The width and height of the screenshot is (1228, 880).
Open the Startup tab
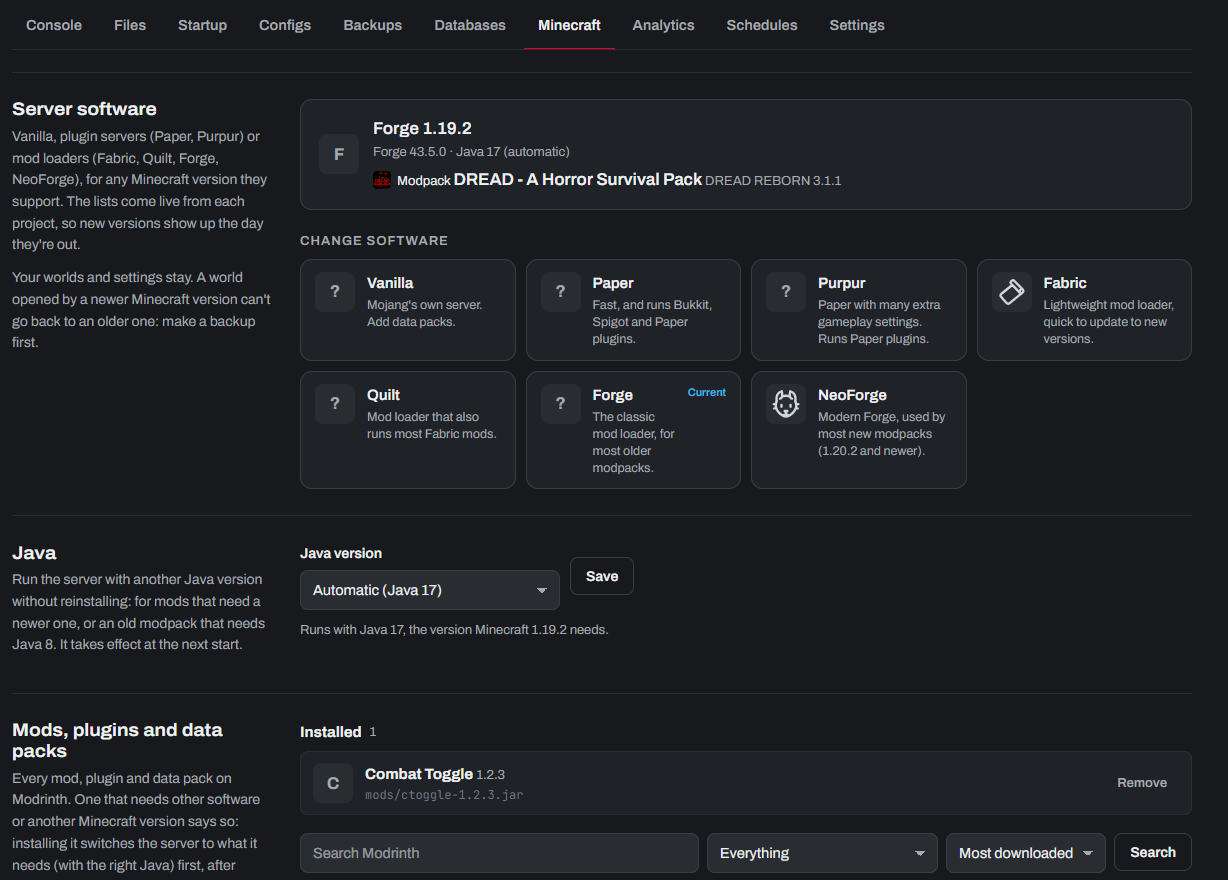pyautogui.click(x=202, y=25)
